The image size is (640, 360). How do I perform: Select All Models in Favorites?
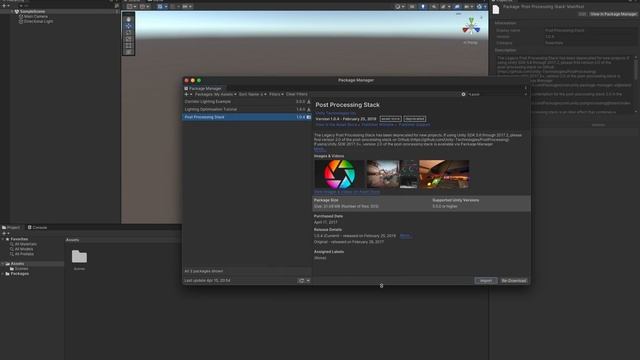tap(22, 249)
